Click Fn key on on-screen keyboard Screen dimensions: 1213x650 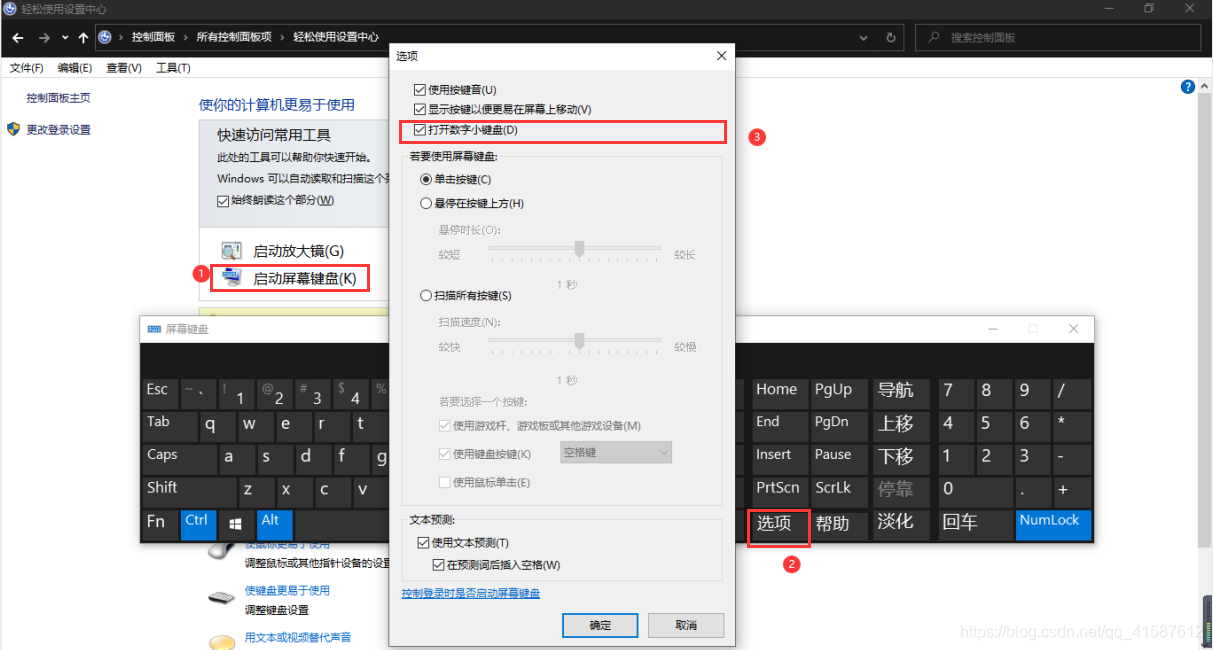pos(158,524)
